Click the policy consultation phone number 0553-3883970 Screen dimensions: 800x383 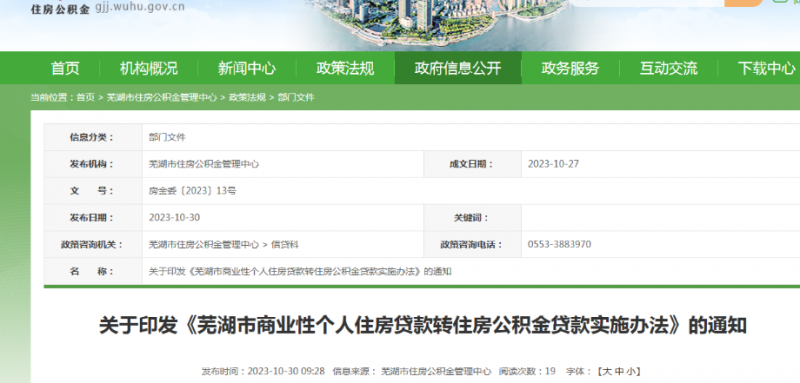tap(559, 245)
